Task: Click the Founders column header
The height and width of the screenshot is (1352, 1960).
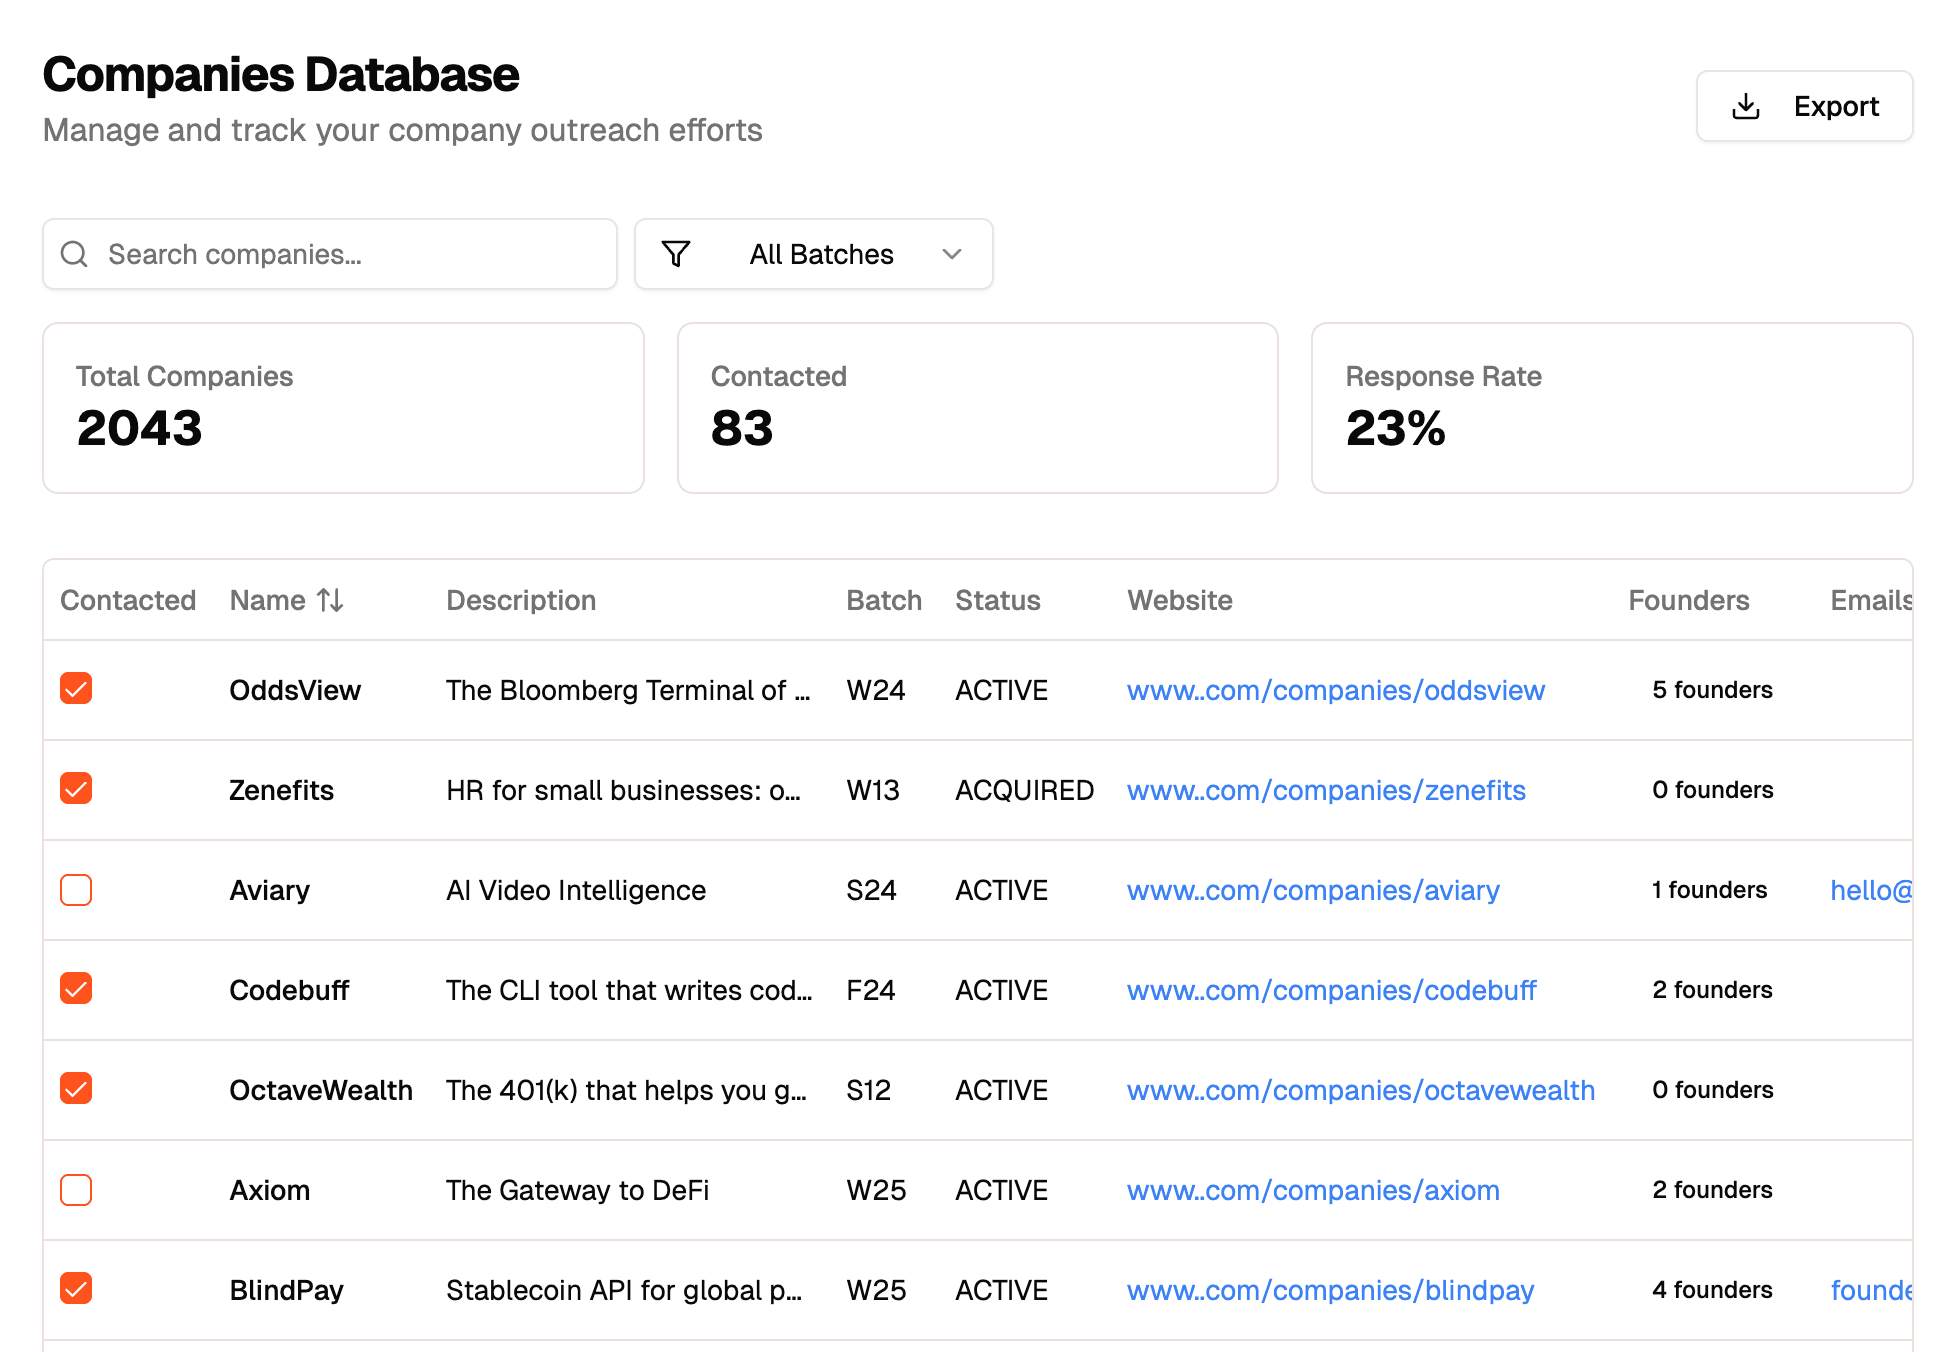Action: coord(1689,600)
